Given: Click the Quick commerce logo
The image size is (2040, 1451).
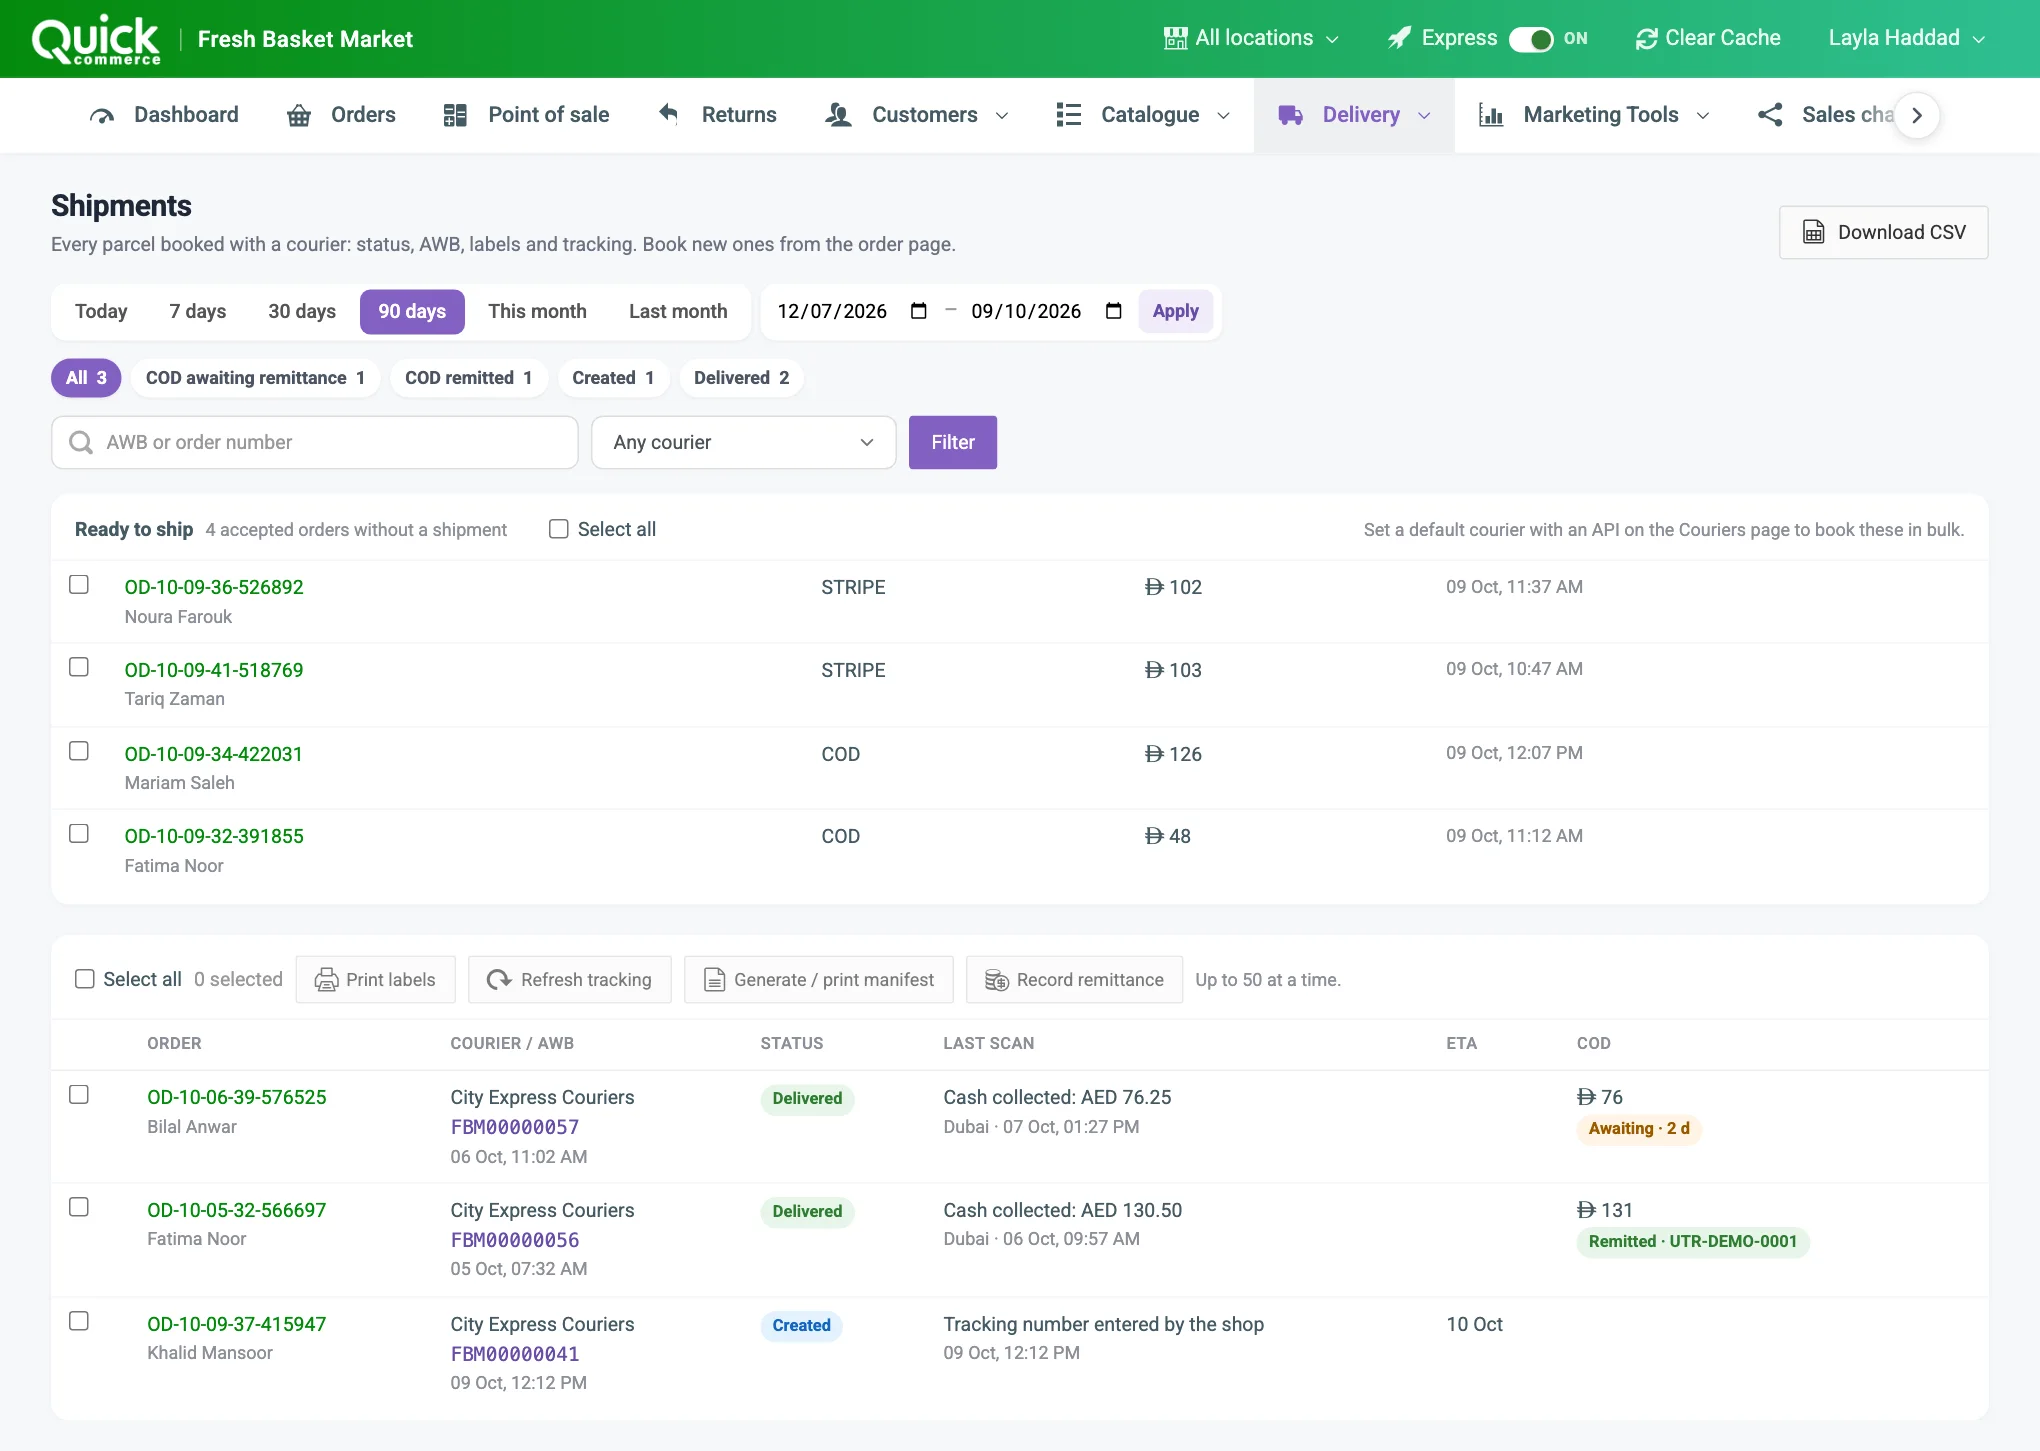Looking at the screenshot, I should (96, 39).
